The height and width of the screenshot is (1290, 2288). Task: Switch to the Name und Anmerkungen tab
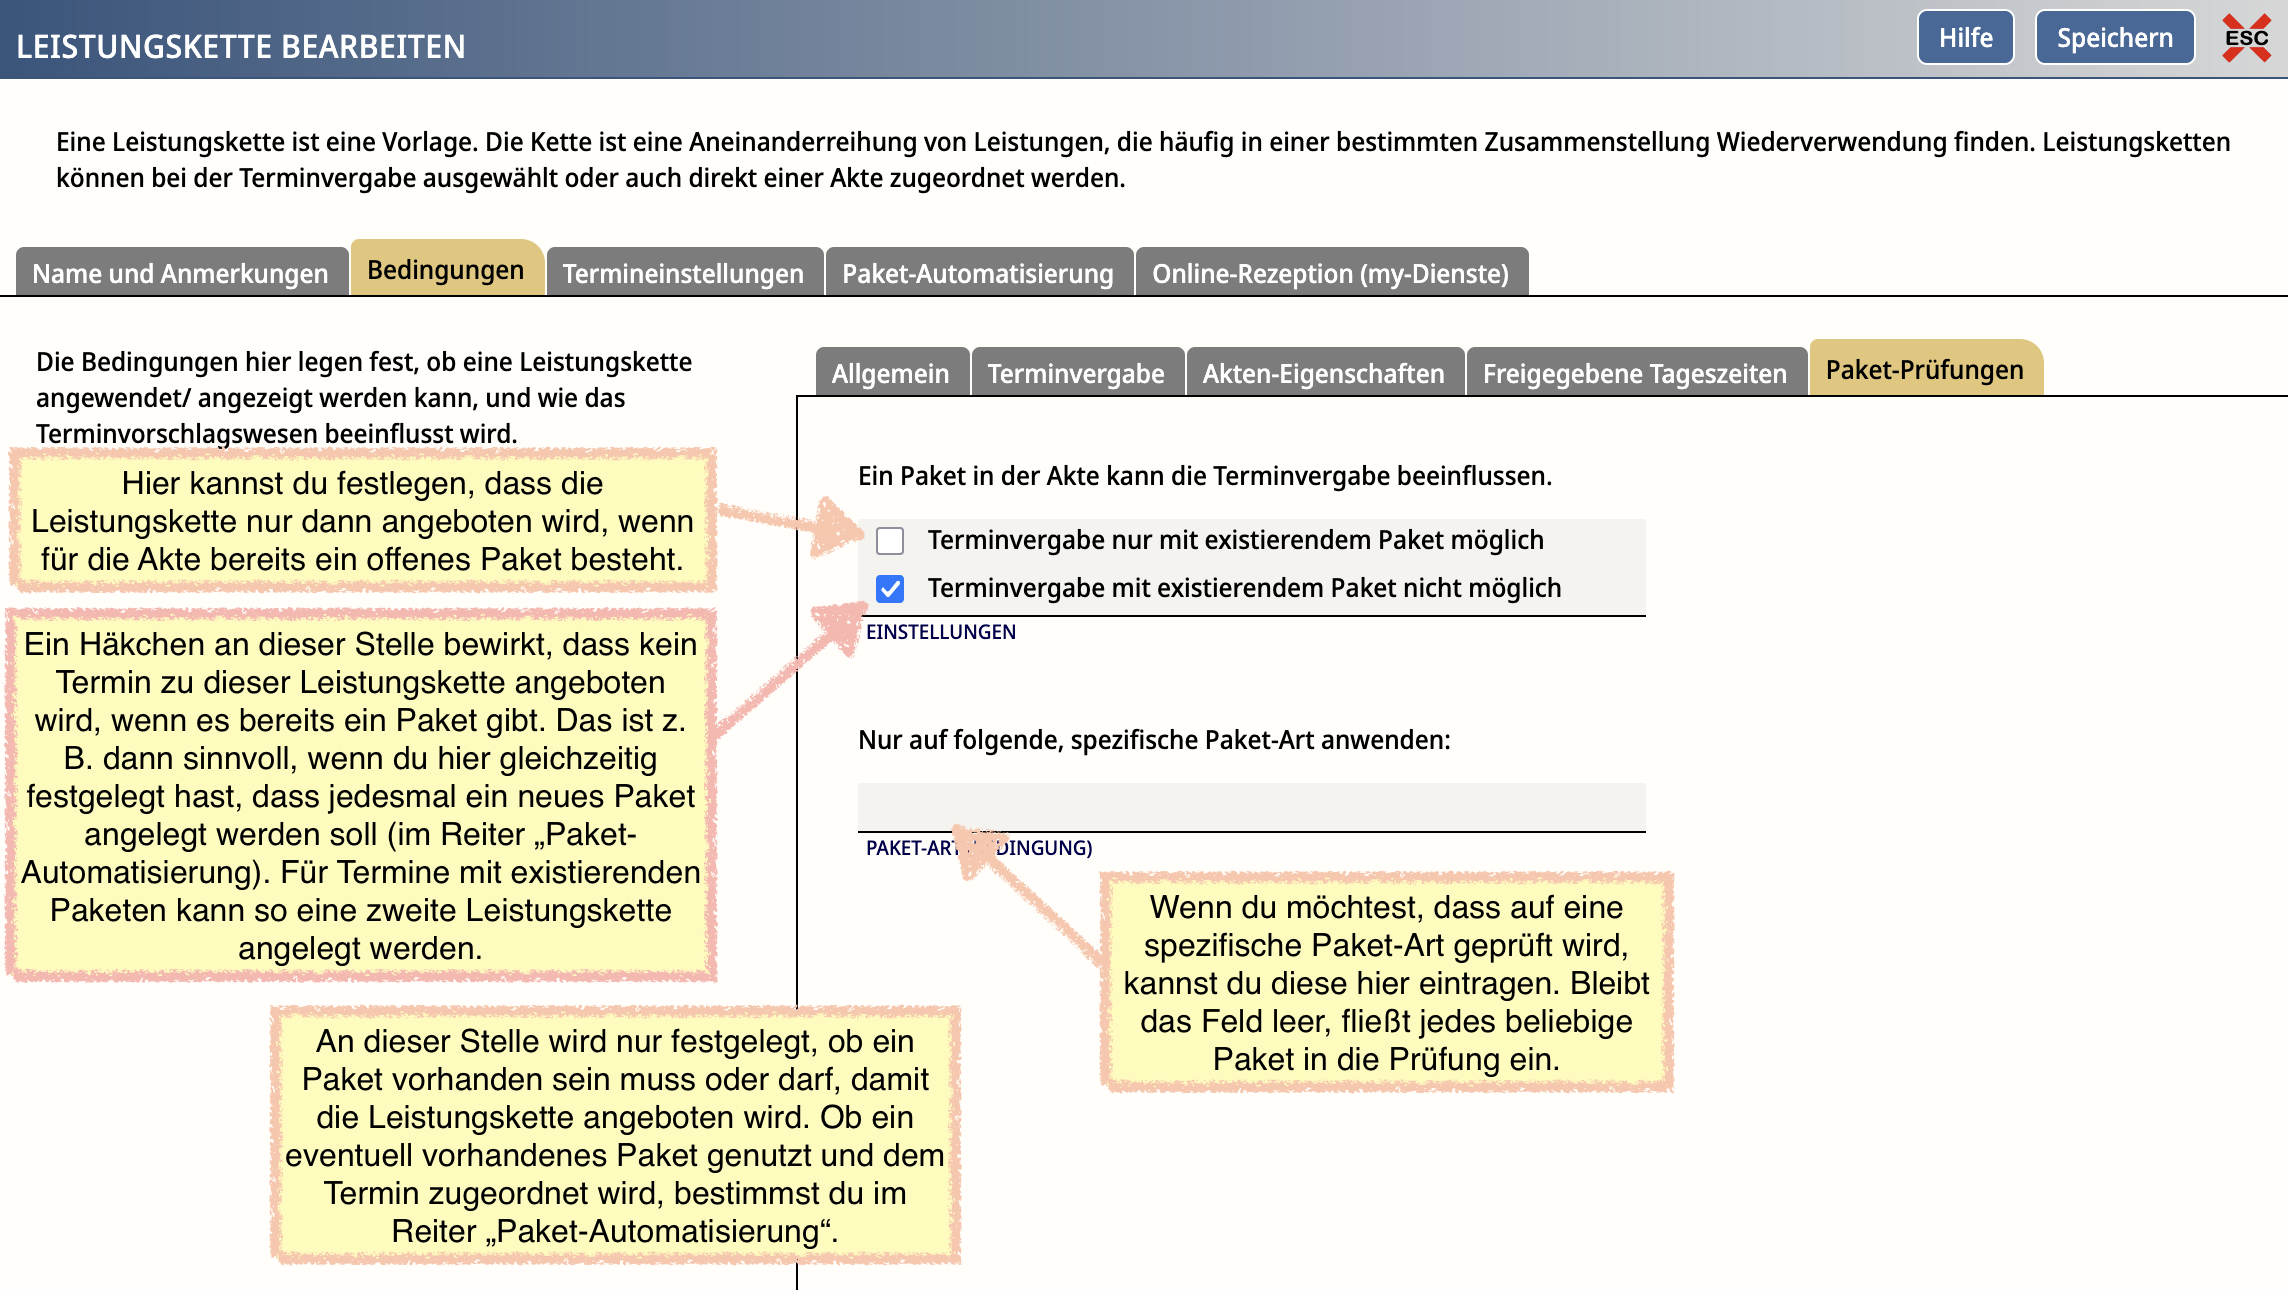(180, 273)
